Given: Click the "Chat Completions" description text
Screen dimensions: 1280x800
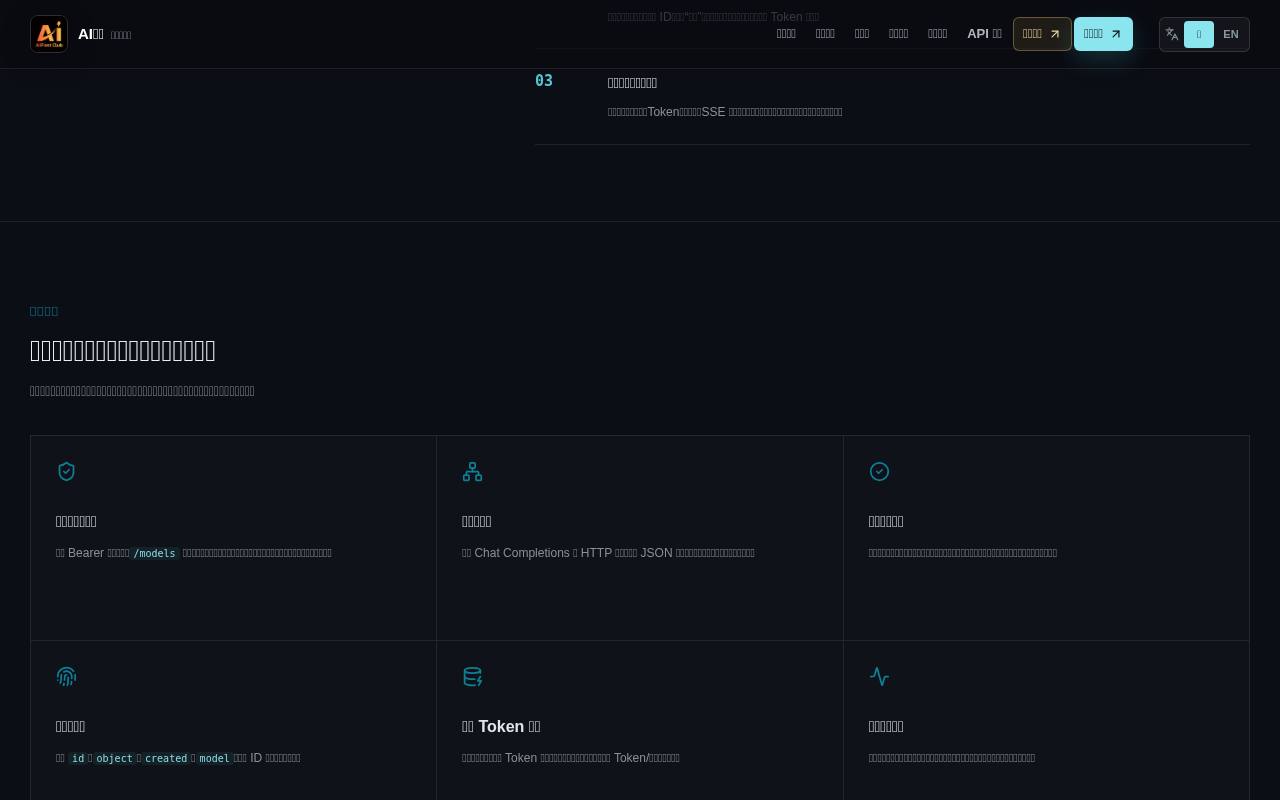Looking at the screenshot, I should (x=522, y=553).
